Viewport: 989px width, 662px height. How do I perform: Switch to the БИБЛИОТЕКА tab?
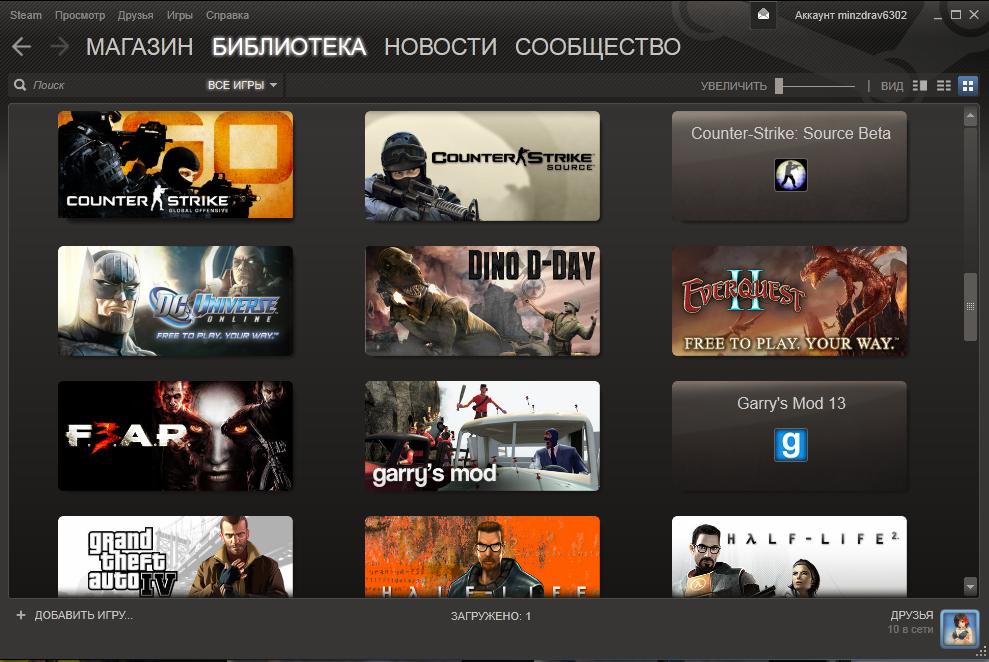coord(289,47)
